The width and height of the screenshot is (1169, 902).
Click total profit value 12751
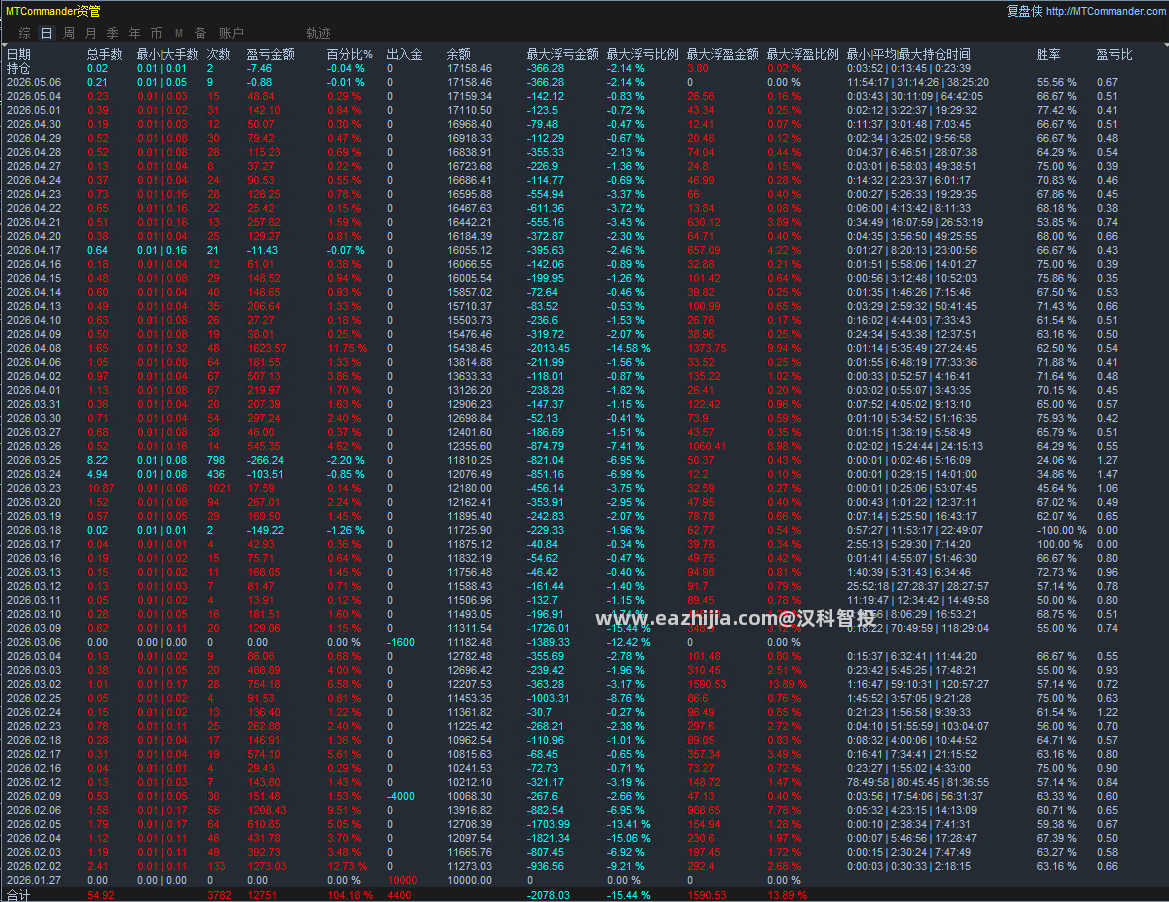(x=262, y=895)
